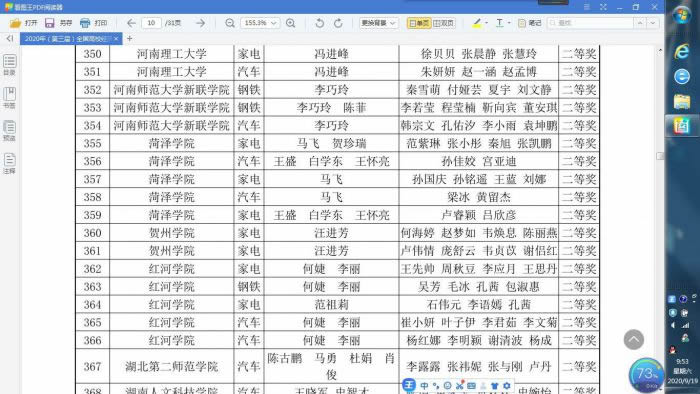This screenshot has width=700, height=394.
Task: Click the page number input field
Action: tap(151, 23)
